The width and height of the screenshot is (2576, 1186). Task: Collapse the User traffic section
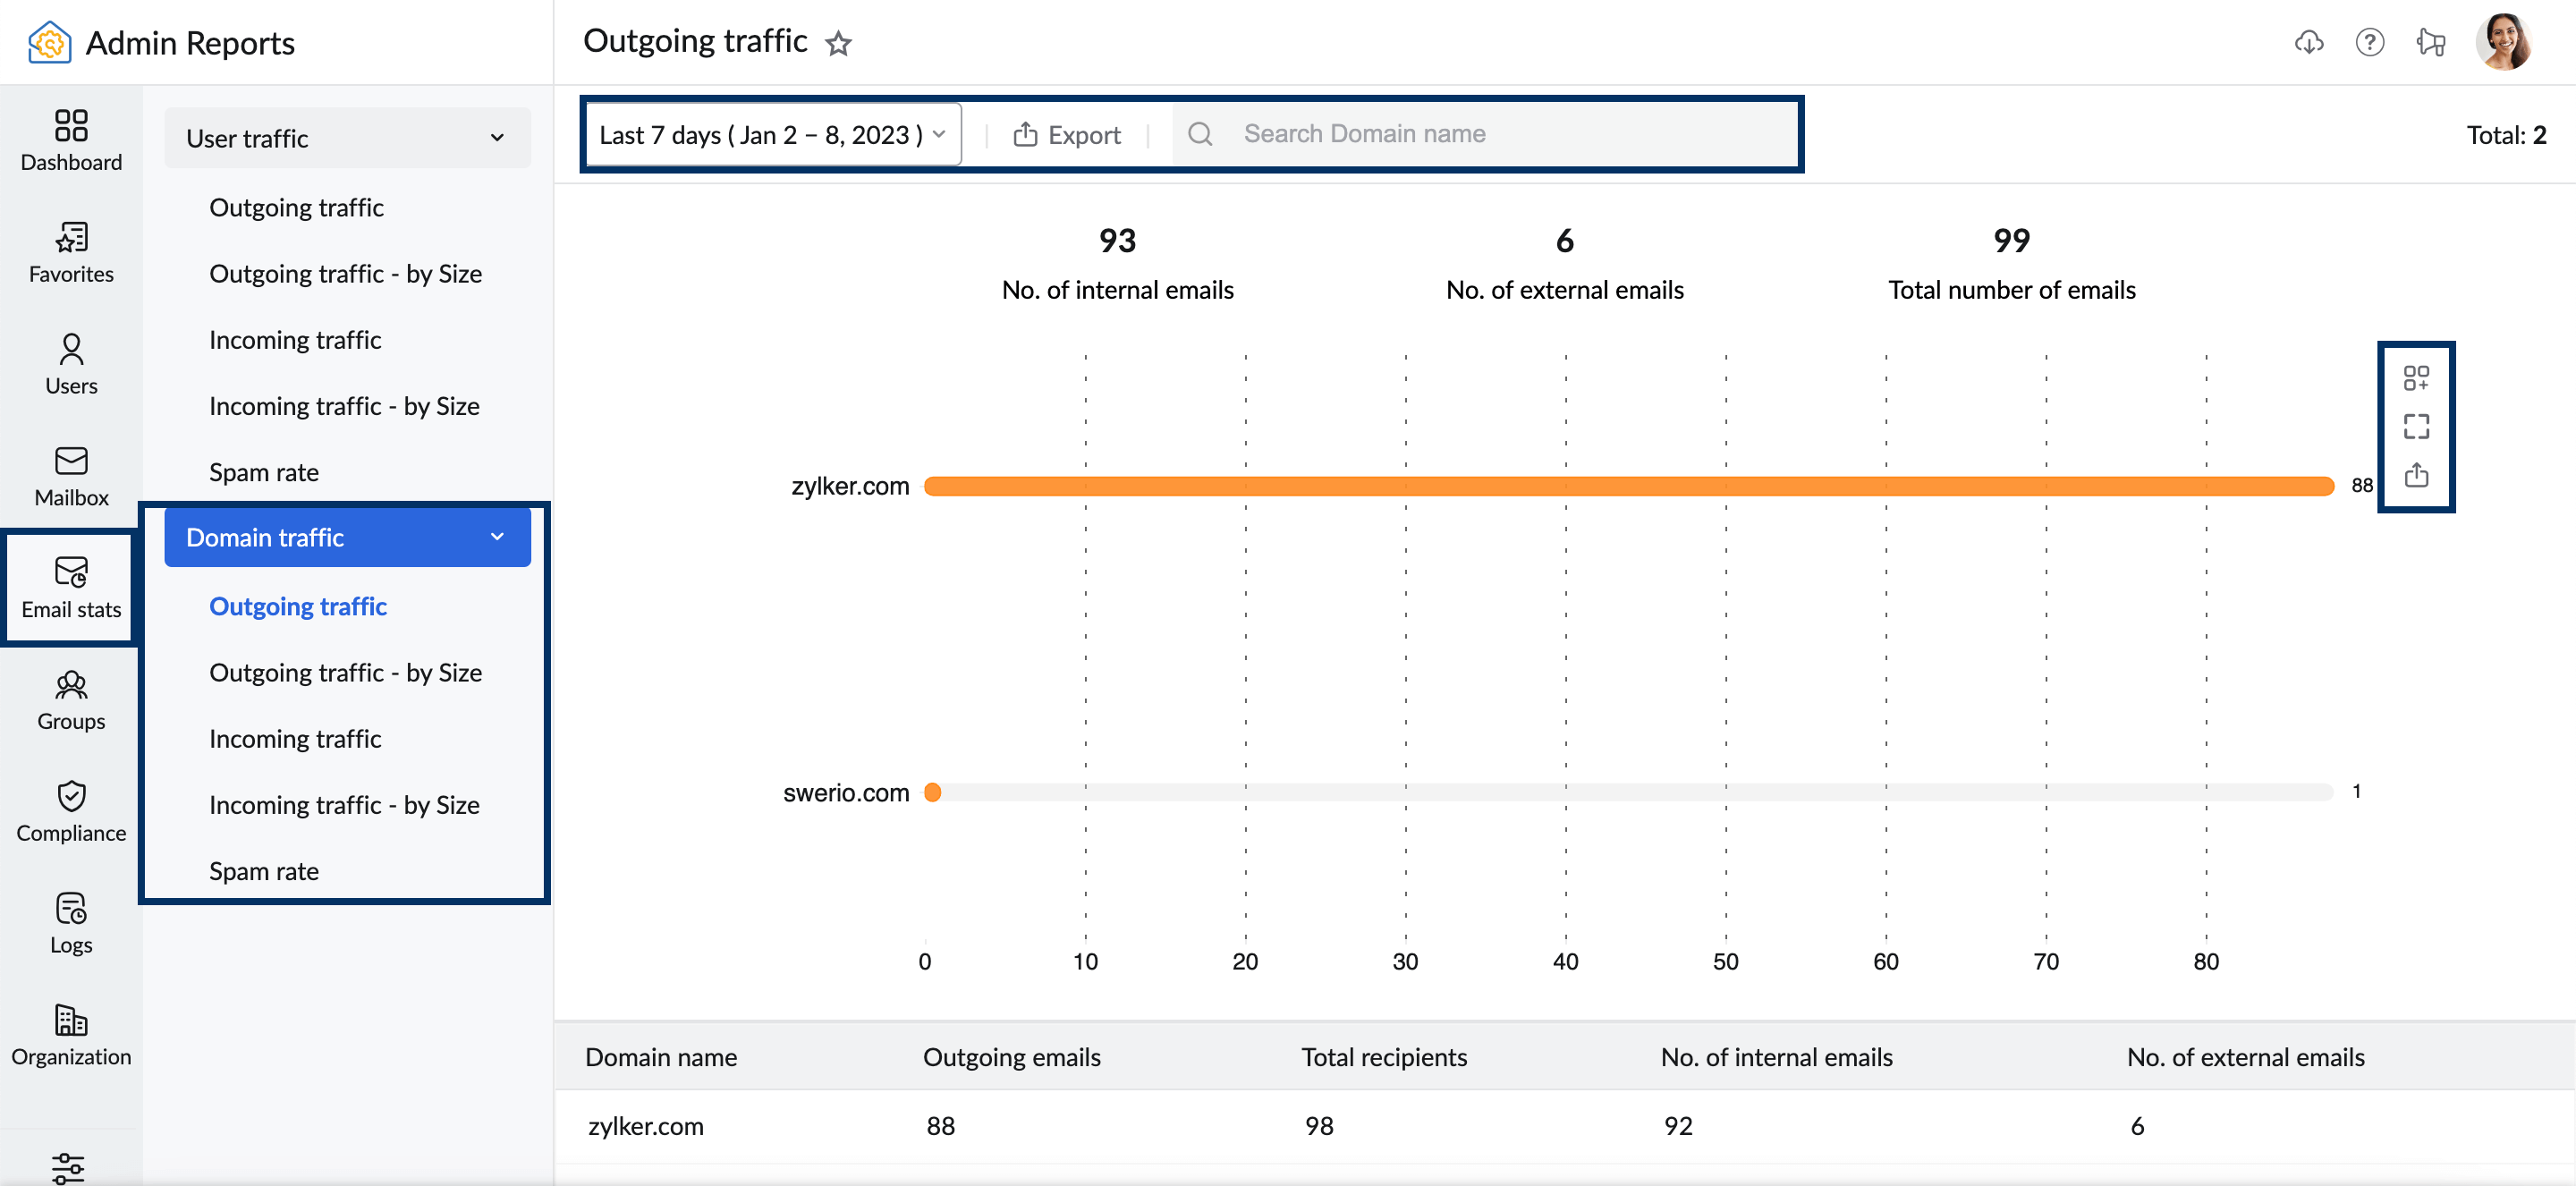347,138
